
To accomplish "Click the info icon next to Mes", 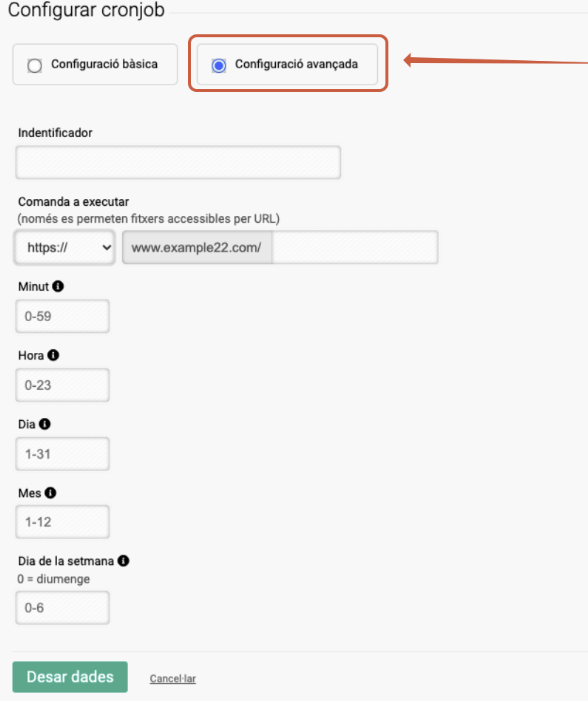I will [51, 493].
